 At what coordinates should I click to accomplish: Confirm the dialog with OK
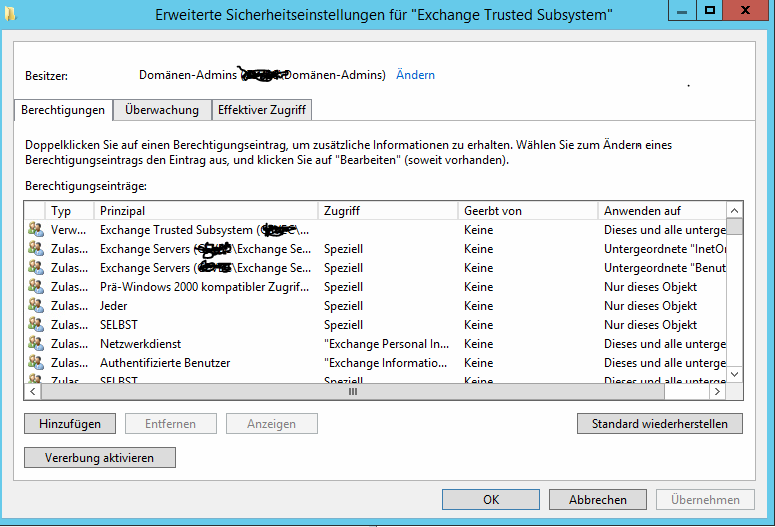(x=491, y=499)
